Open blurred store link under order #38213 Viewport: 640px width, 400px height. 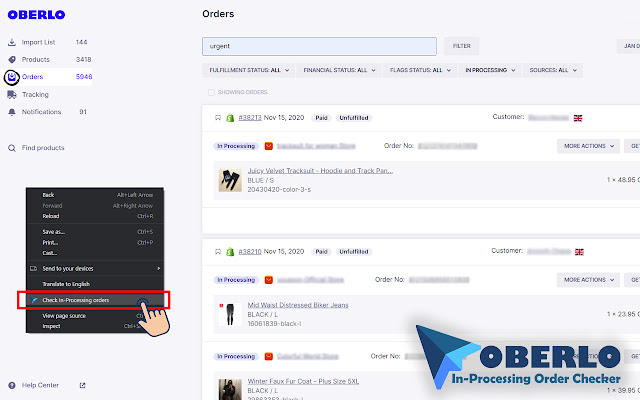click(x=316, y=146)
